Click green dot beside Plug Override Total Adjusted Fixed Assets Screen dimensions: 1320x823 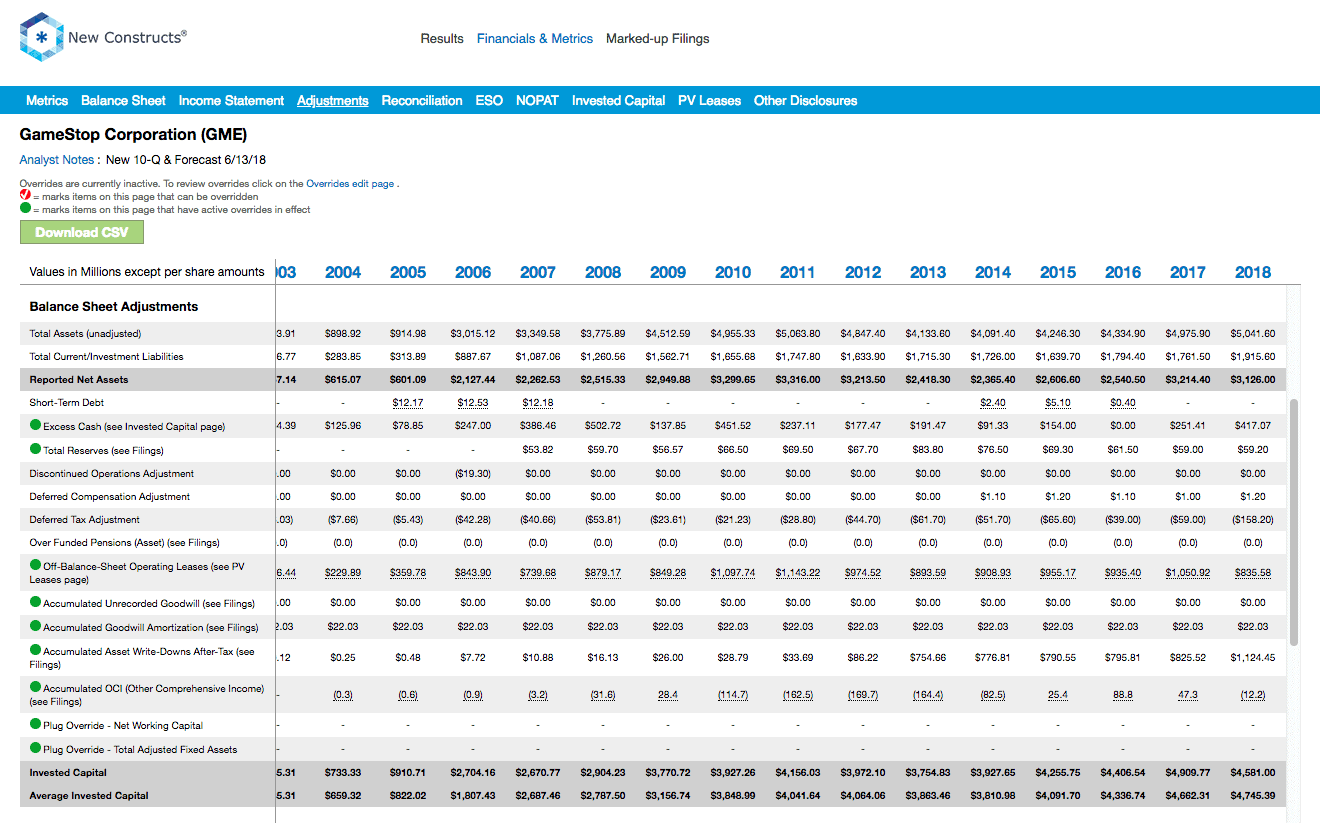pyautogui.click(x=36, y=748)
